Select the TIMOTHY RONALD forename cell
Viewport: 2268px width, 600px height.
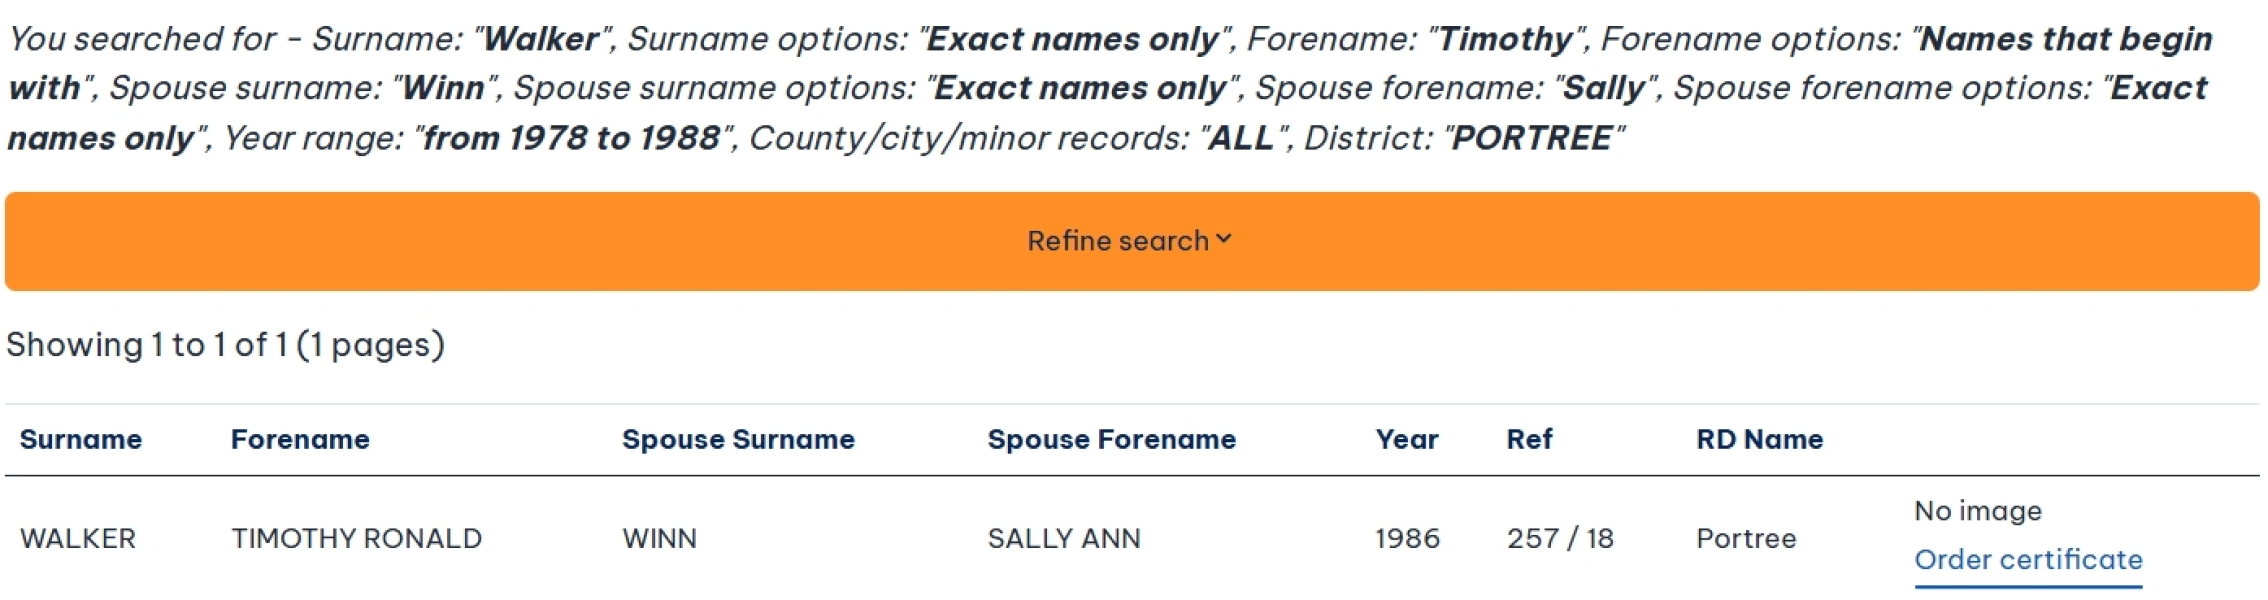tap(356, 539)
